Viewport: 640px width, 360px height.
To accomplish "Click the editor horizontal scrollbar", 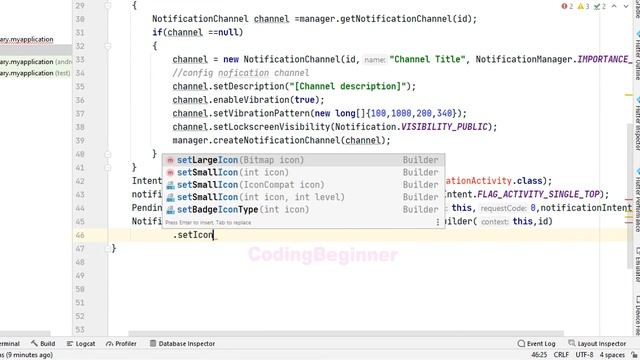I will [x=346, y=333].
